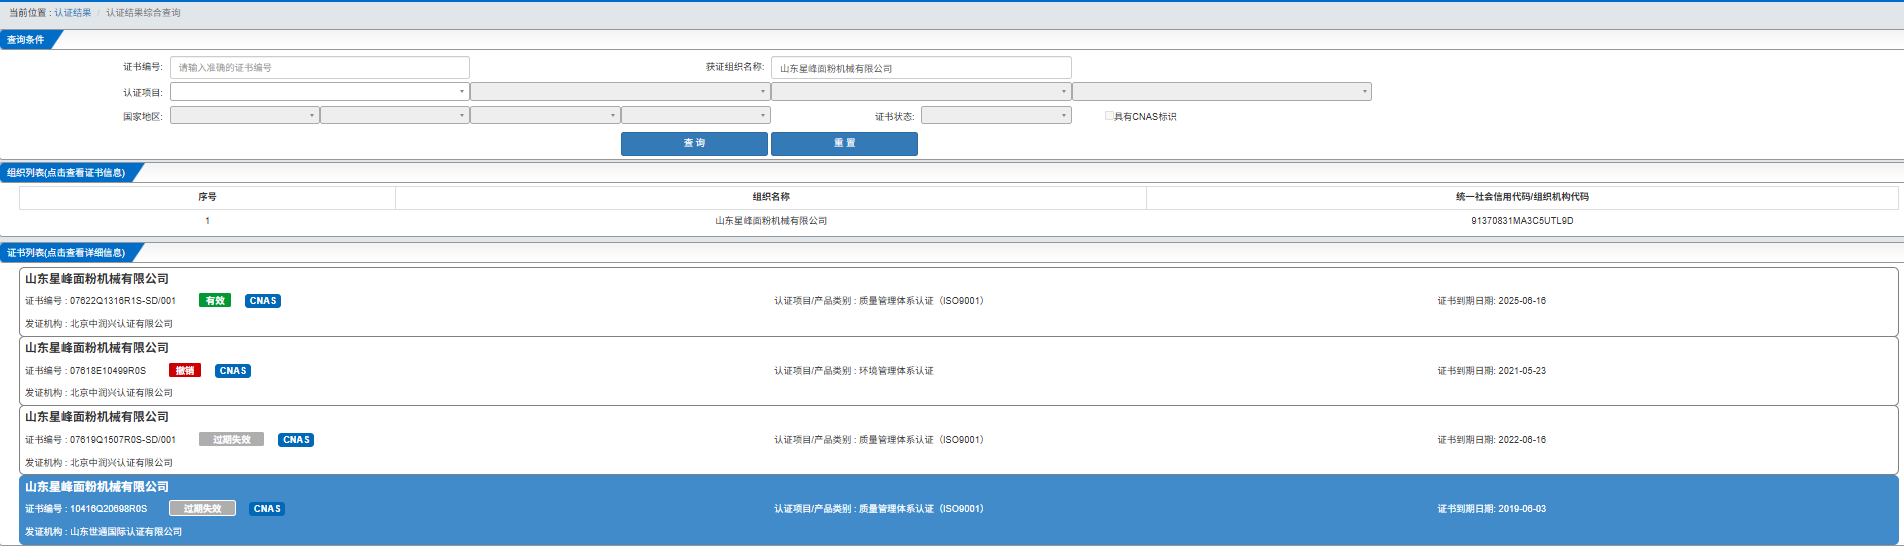Click company title of the valid 有效 certificate card

pos(97,279)
